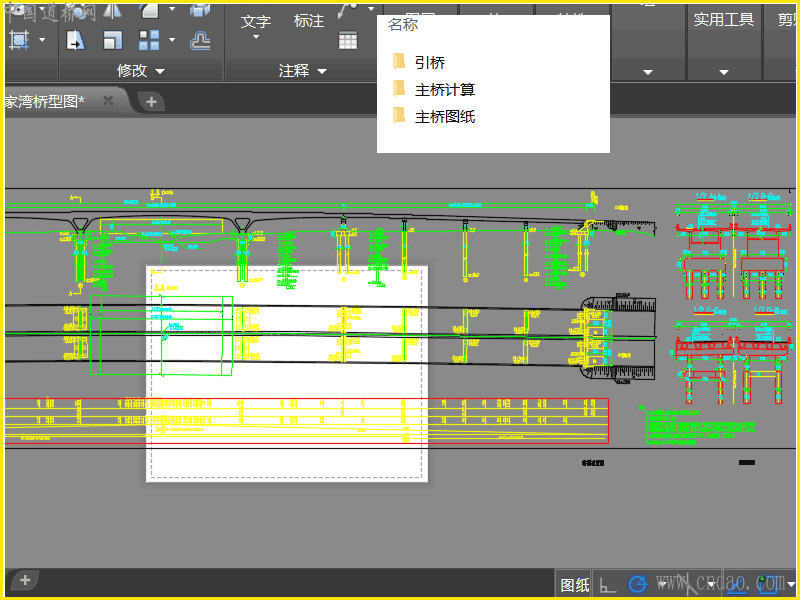The image size is (800, 600).
Task: Click the Explode tool icon
Action: (200, 10)
